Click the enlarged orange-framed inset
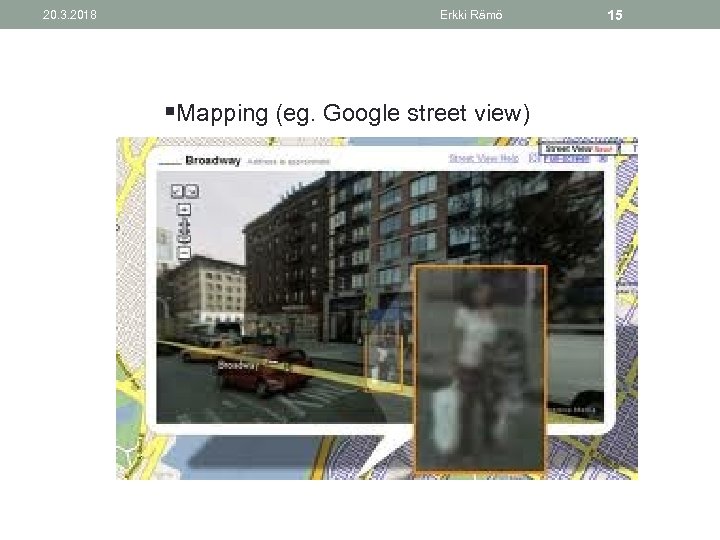720x540 pixels. point(481,369)
